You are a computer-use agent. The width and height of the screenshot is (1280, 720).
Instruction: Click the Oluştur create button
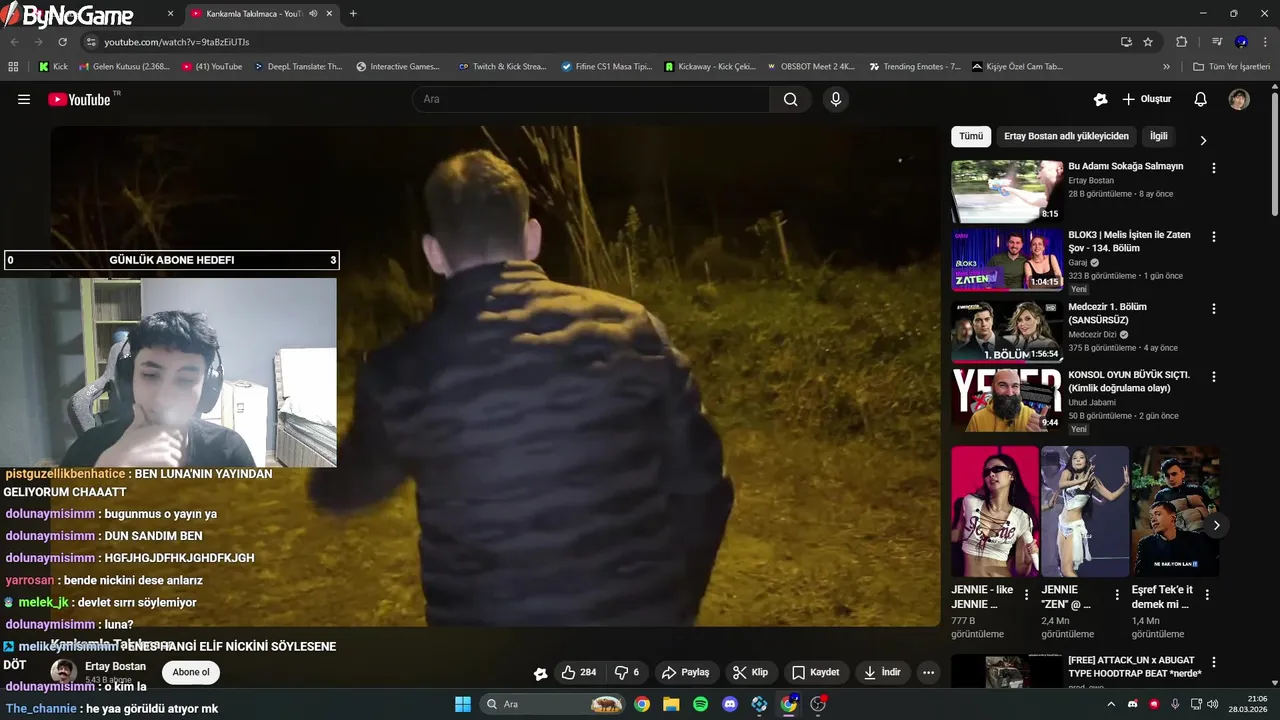click(1147, 99)
